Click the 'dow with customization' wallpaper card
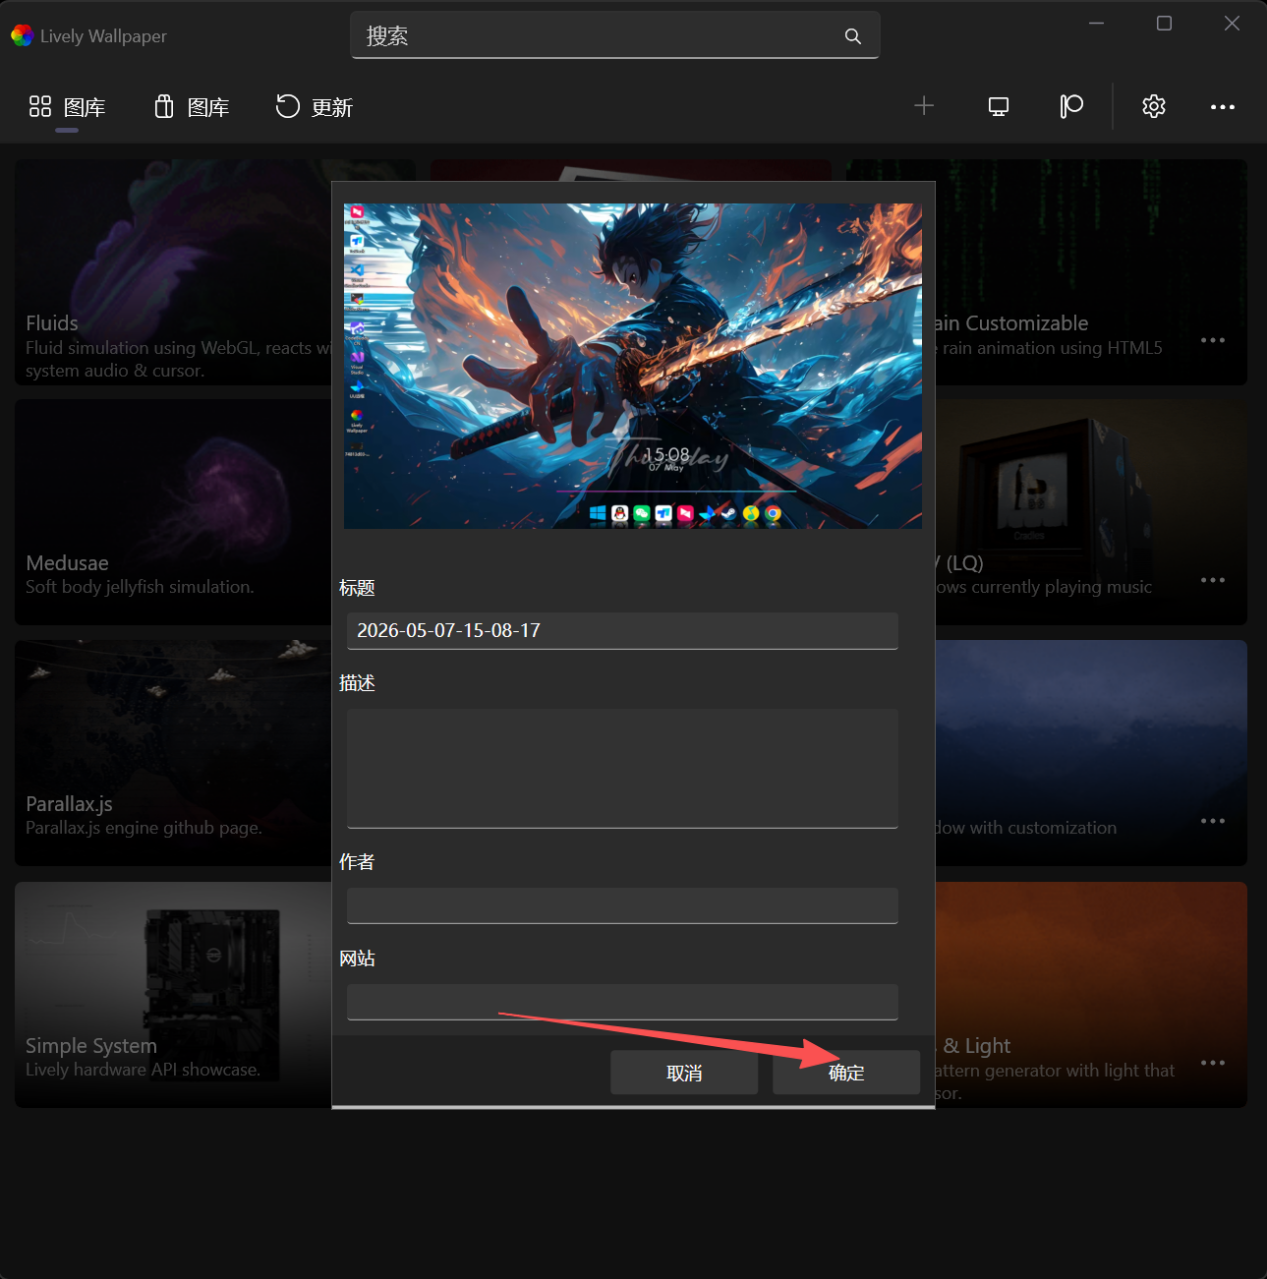The width and height of the screenshot is (1267, 1279). [1091, 753]
